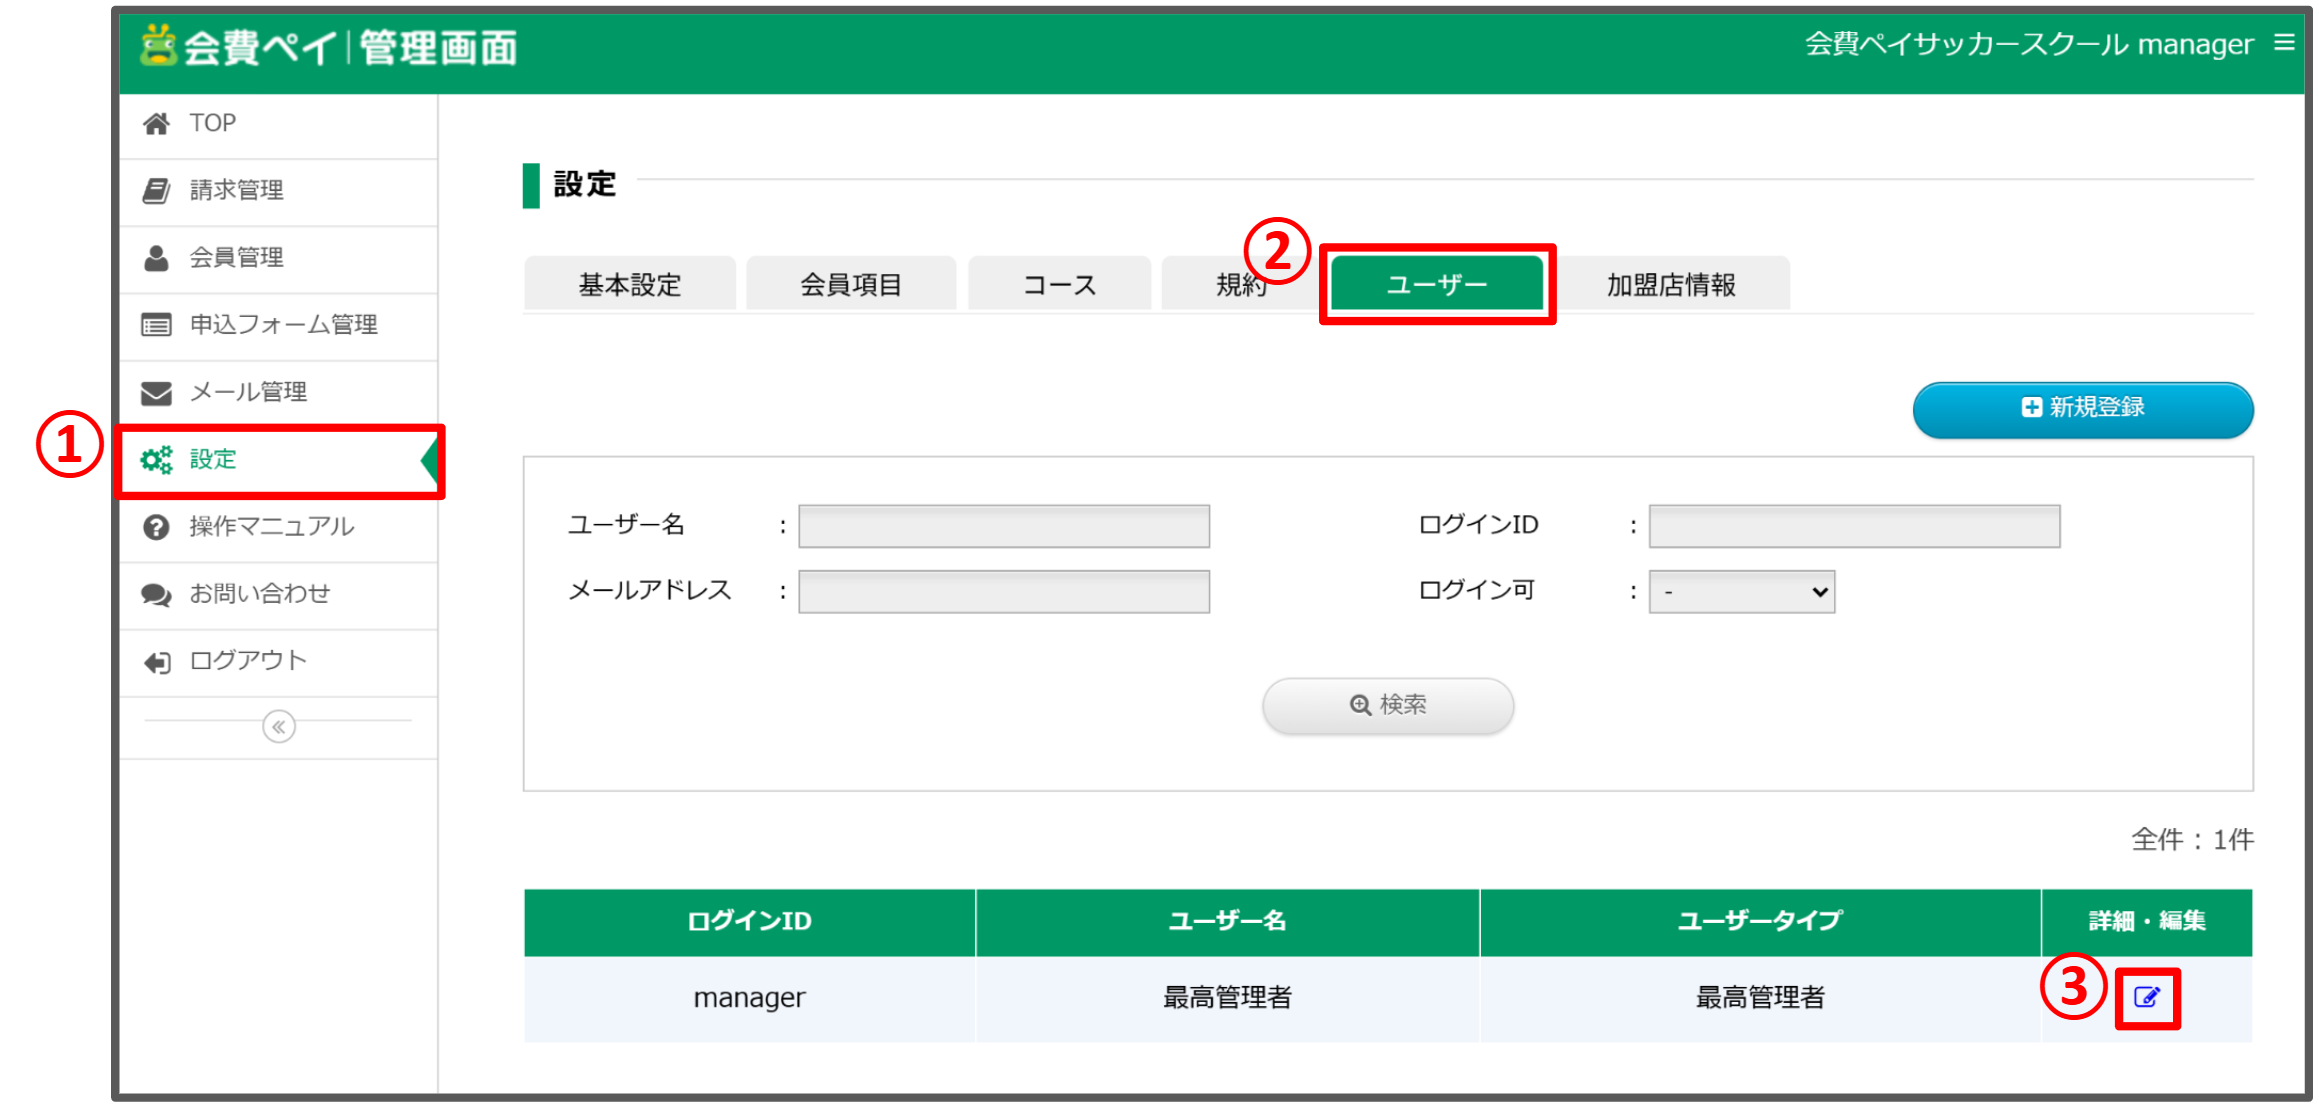Viewport: 2319px width, 1107px height.
Task: Click the ログインID search field
Action: click(x=1853, y=526)
